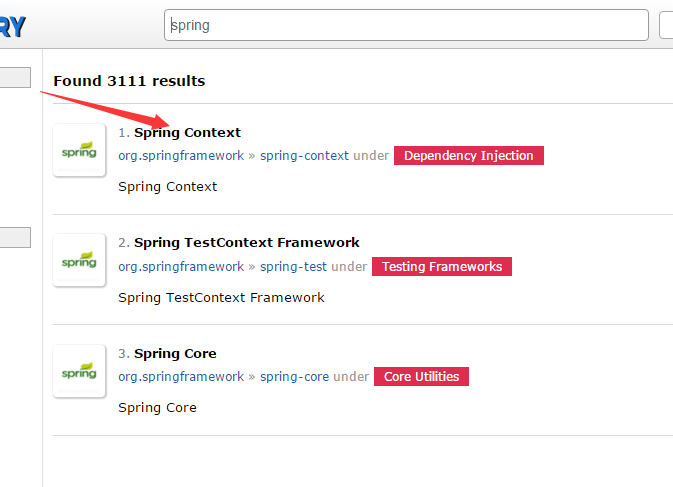Open org.springframework link in the spring-context row

181,155
